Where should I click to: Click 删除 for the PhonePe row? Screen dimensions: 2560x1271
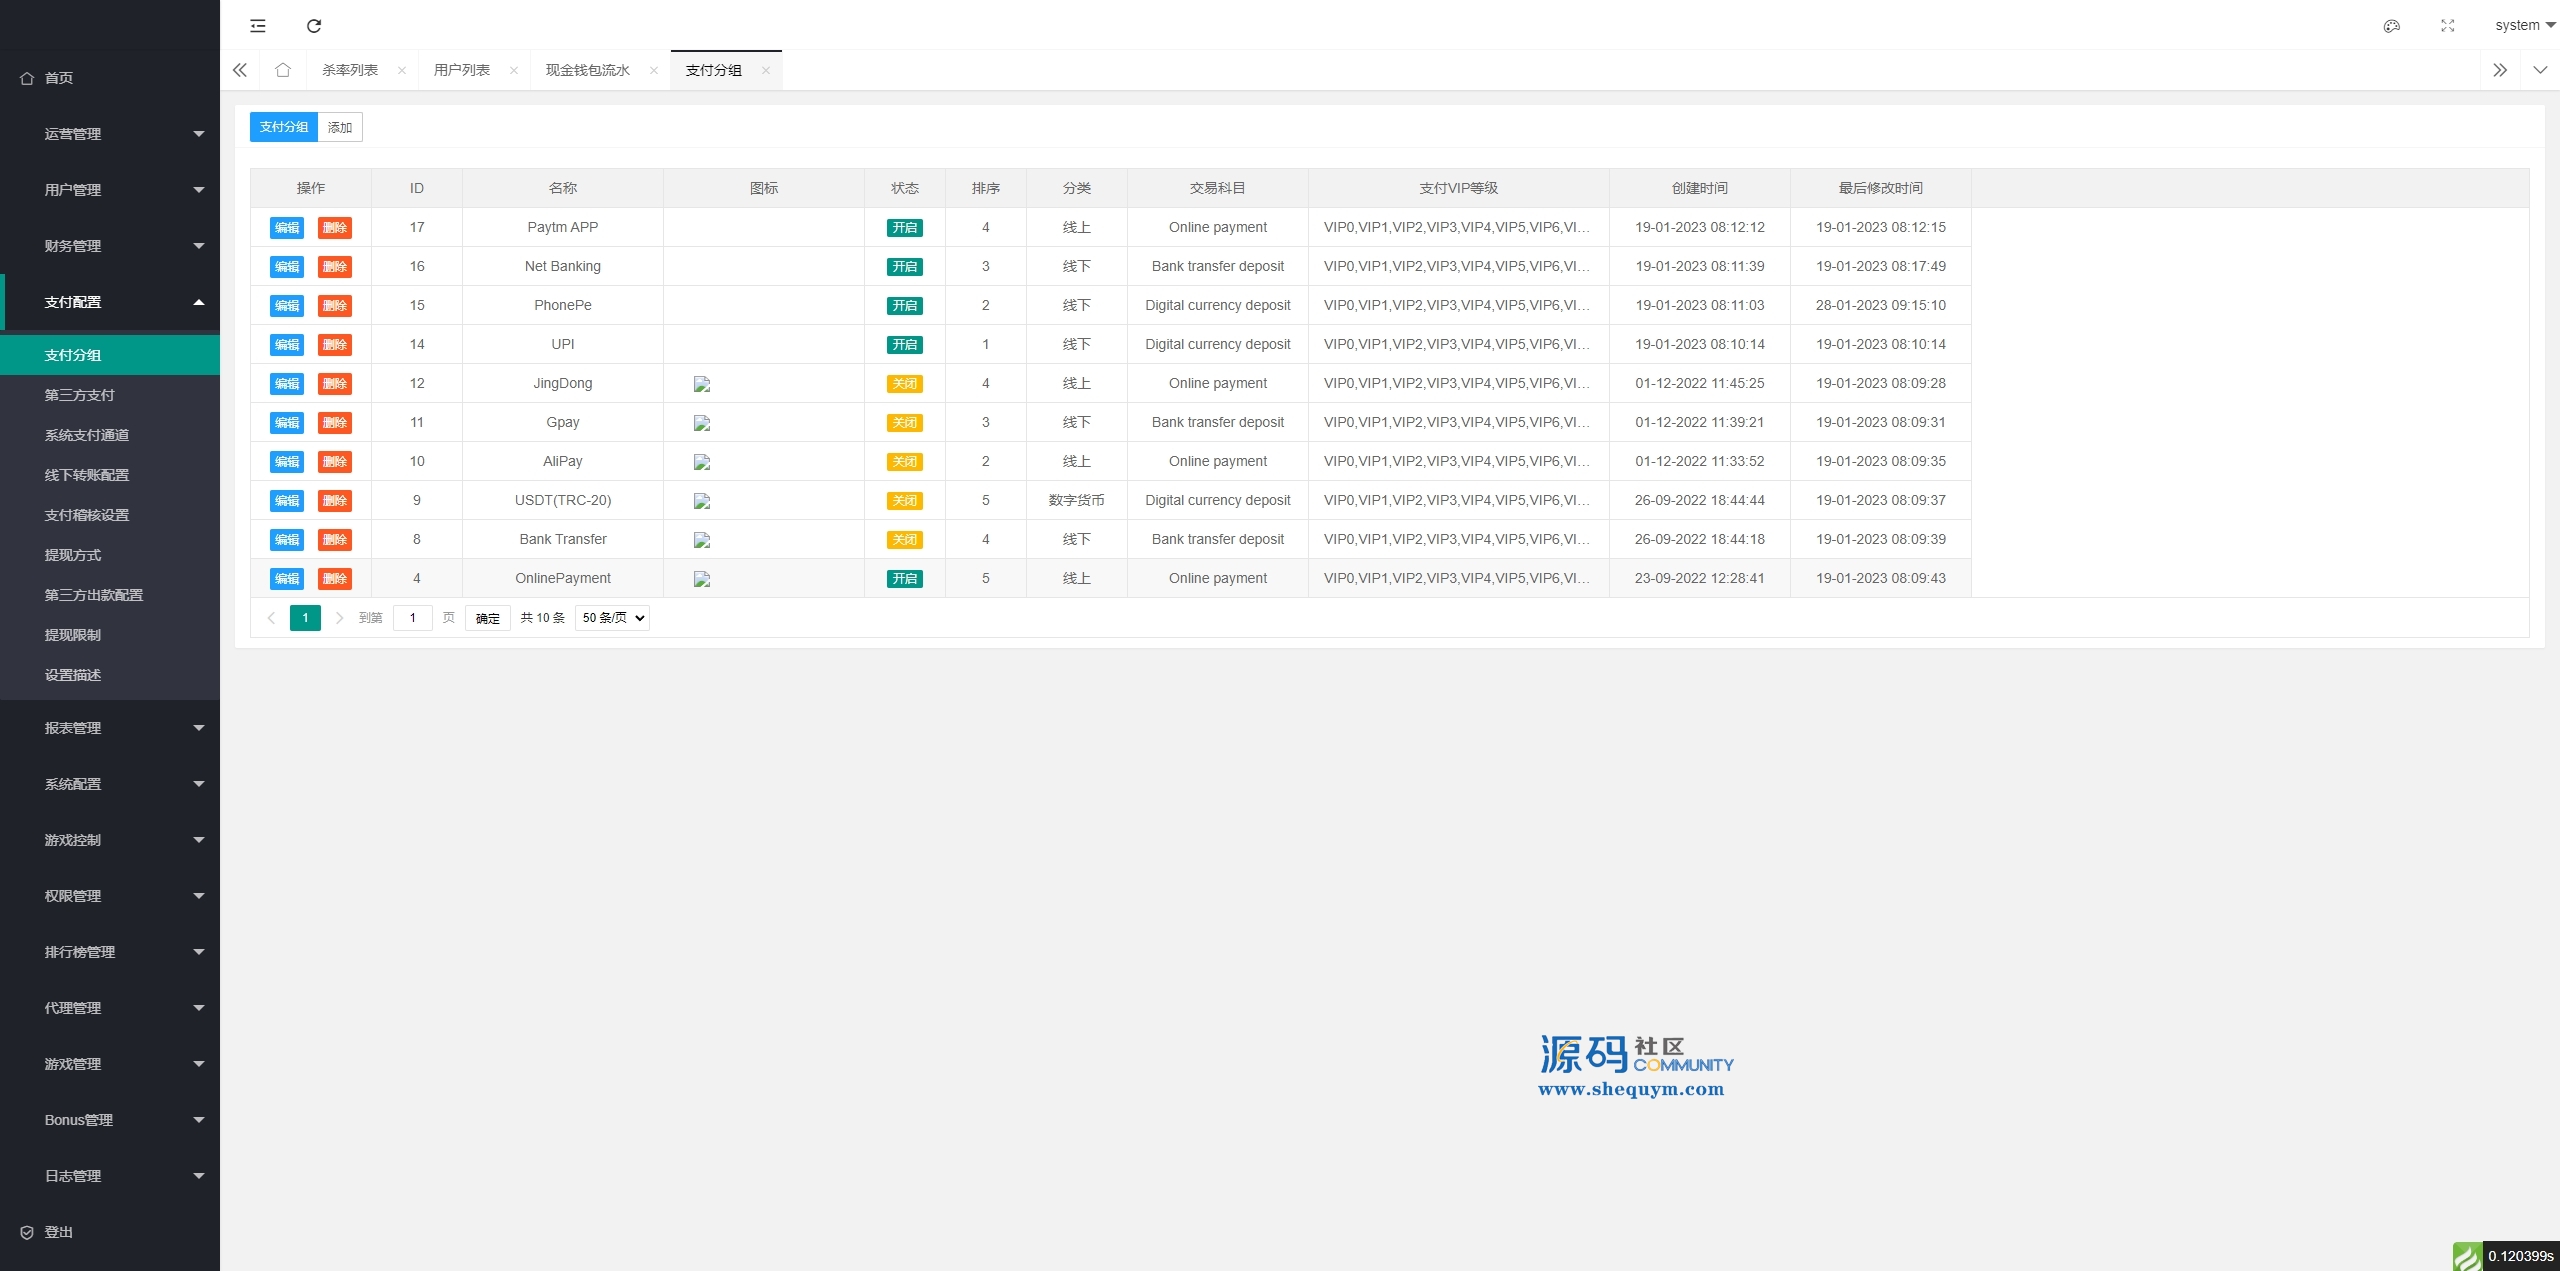click(334, 306)
